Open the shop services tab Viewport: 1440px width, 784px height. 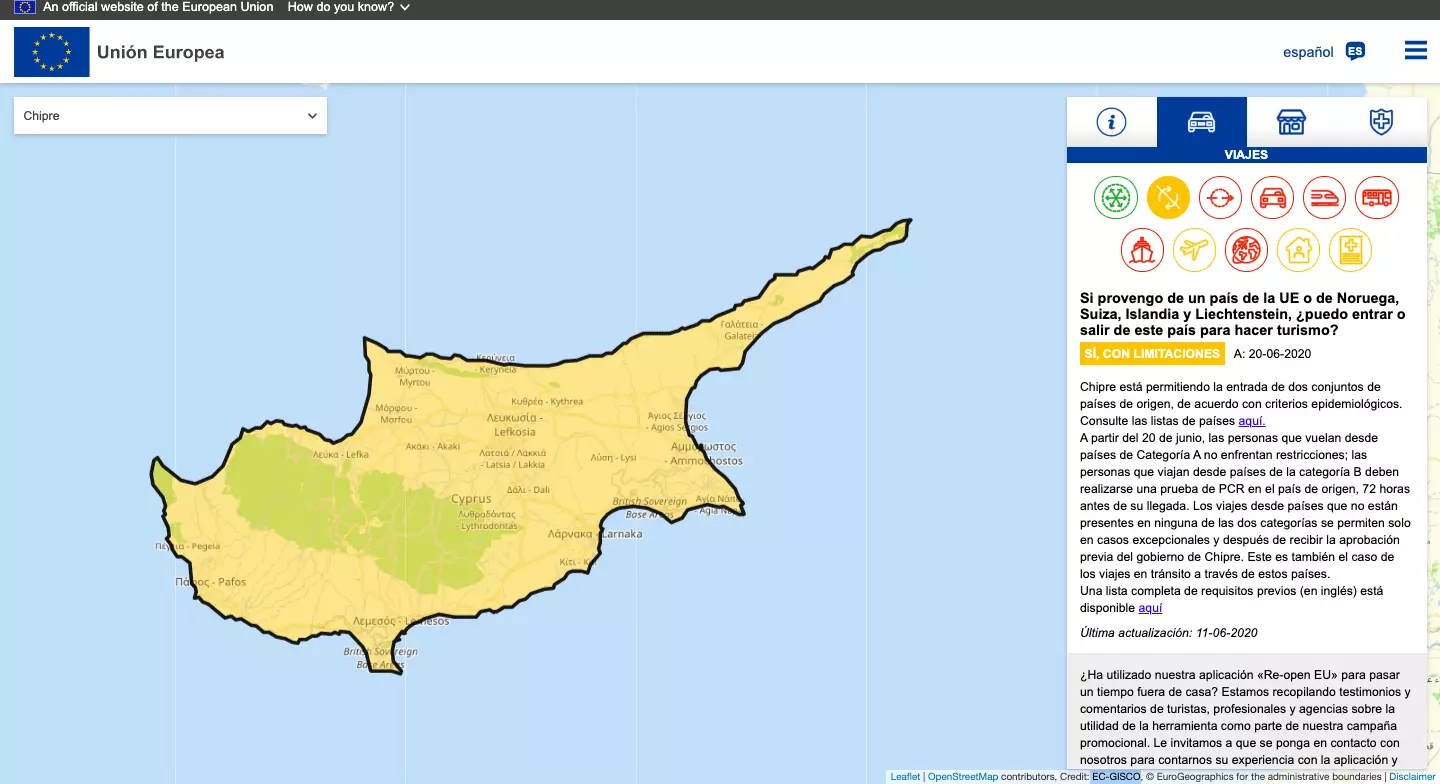point(1291,122)
